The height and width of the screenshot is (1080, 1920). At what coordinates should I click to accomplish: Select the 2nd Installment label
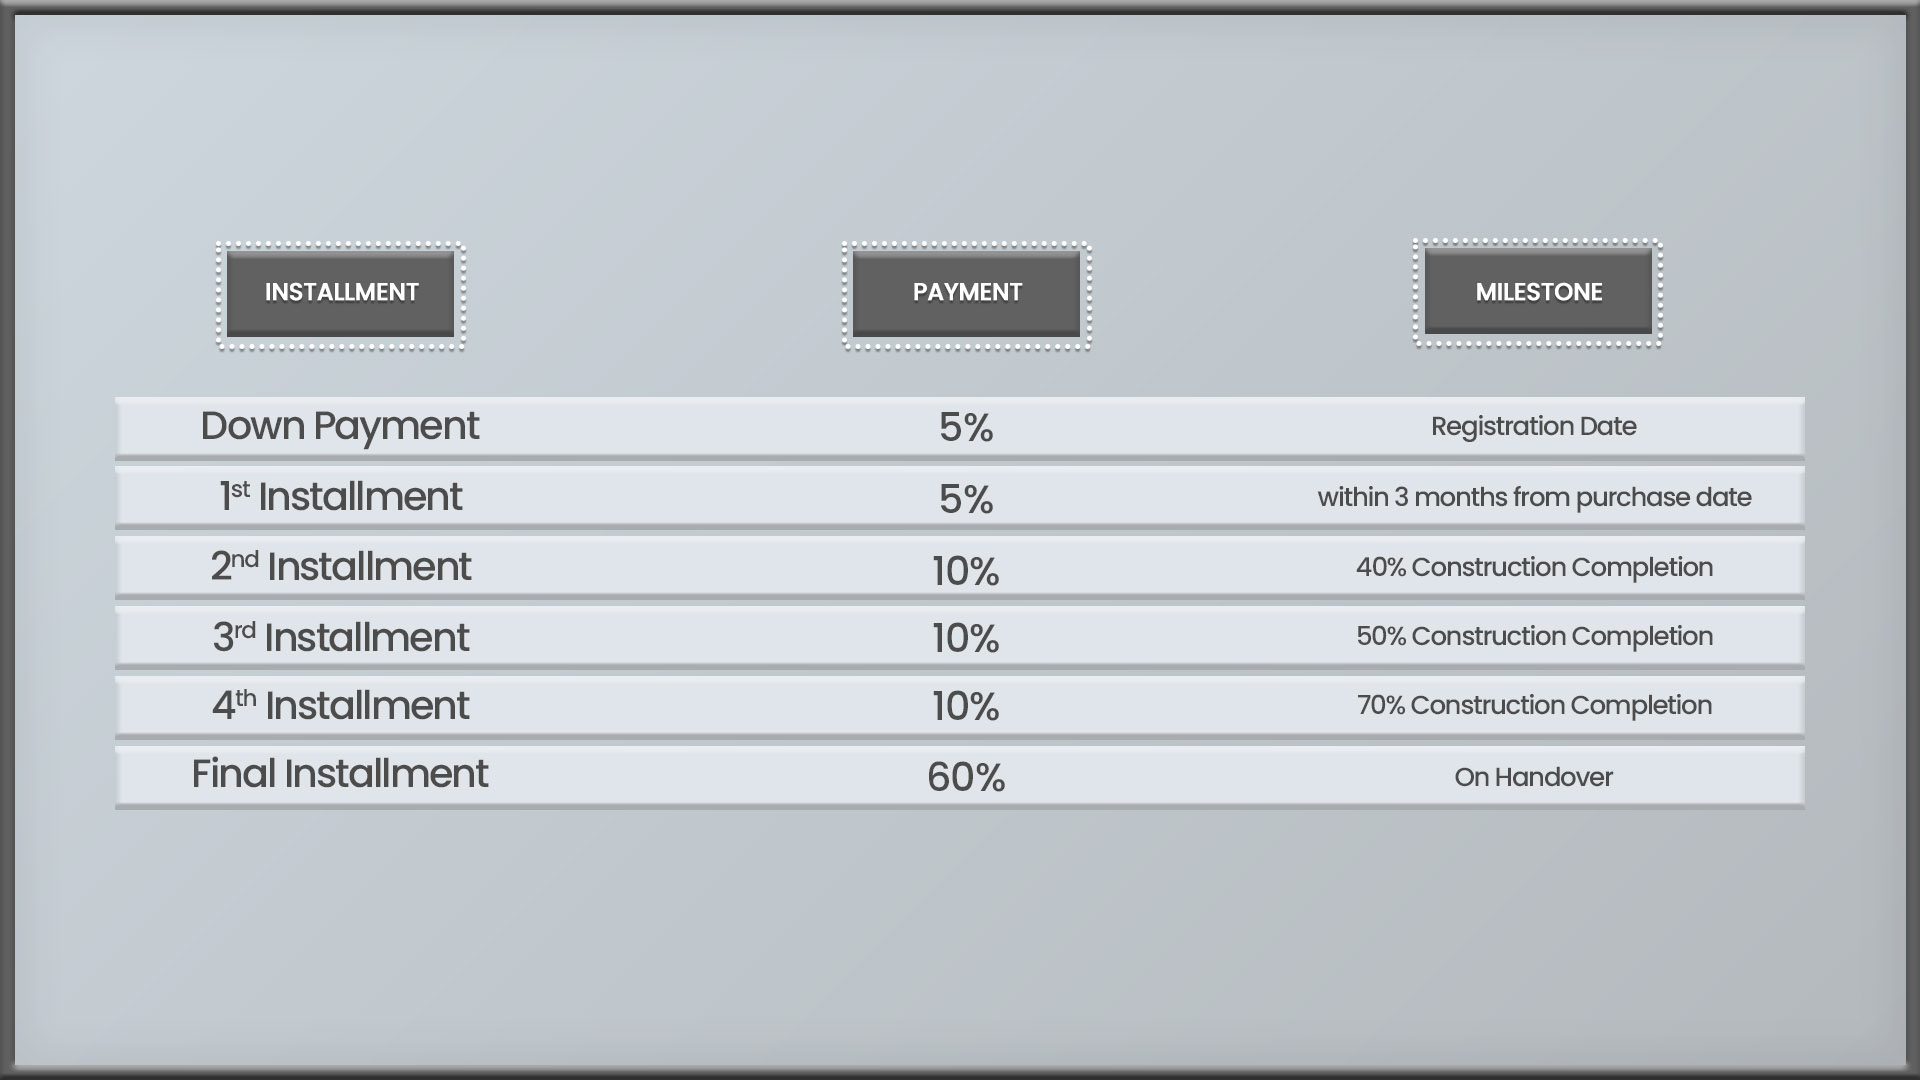340,566
